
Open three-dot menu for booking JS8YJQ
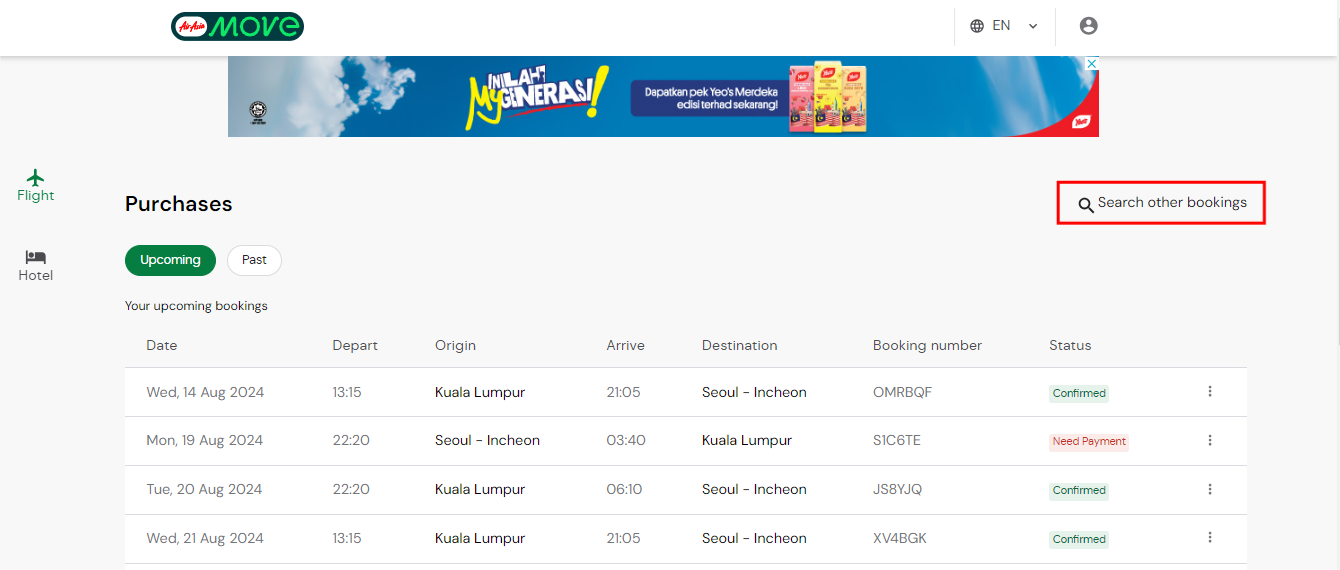click(x=1209, y=490)
